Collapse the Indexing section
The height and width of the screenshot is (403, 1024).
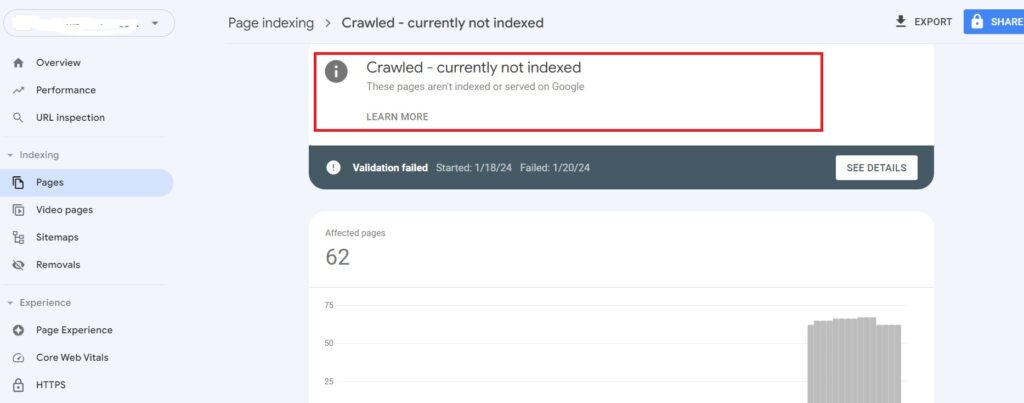[x=9, y=155]
